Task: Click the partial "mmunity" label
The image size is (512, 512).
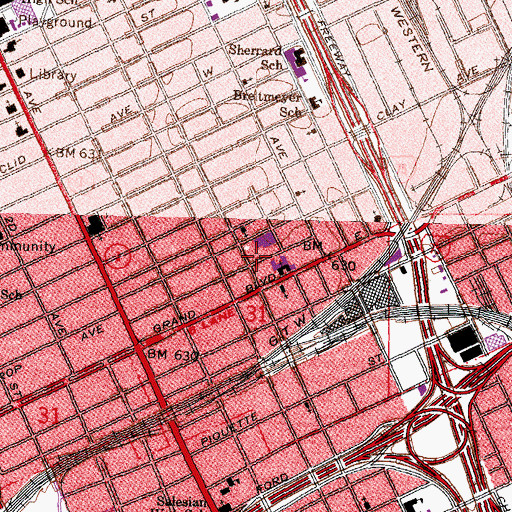Action: tap(28, 247)
